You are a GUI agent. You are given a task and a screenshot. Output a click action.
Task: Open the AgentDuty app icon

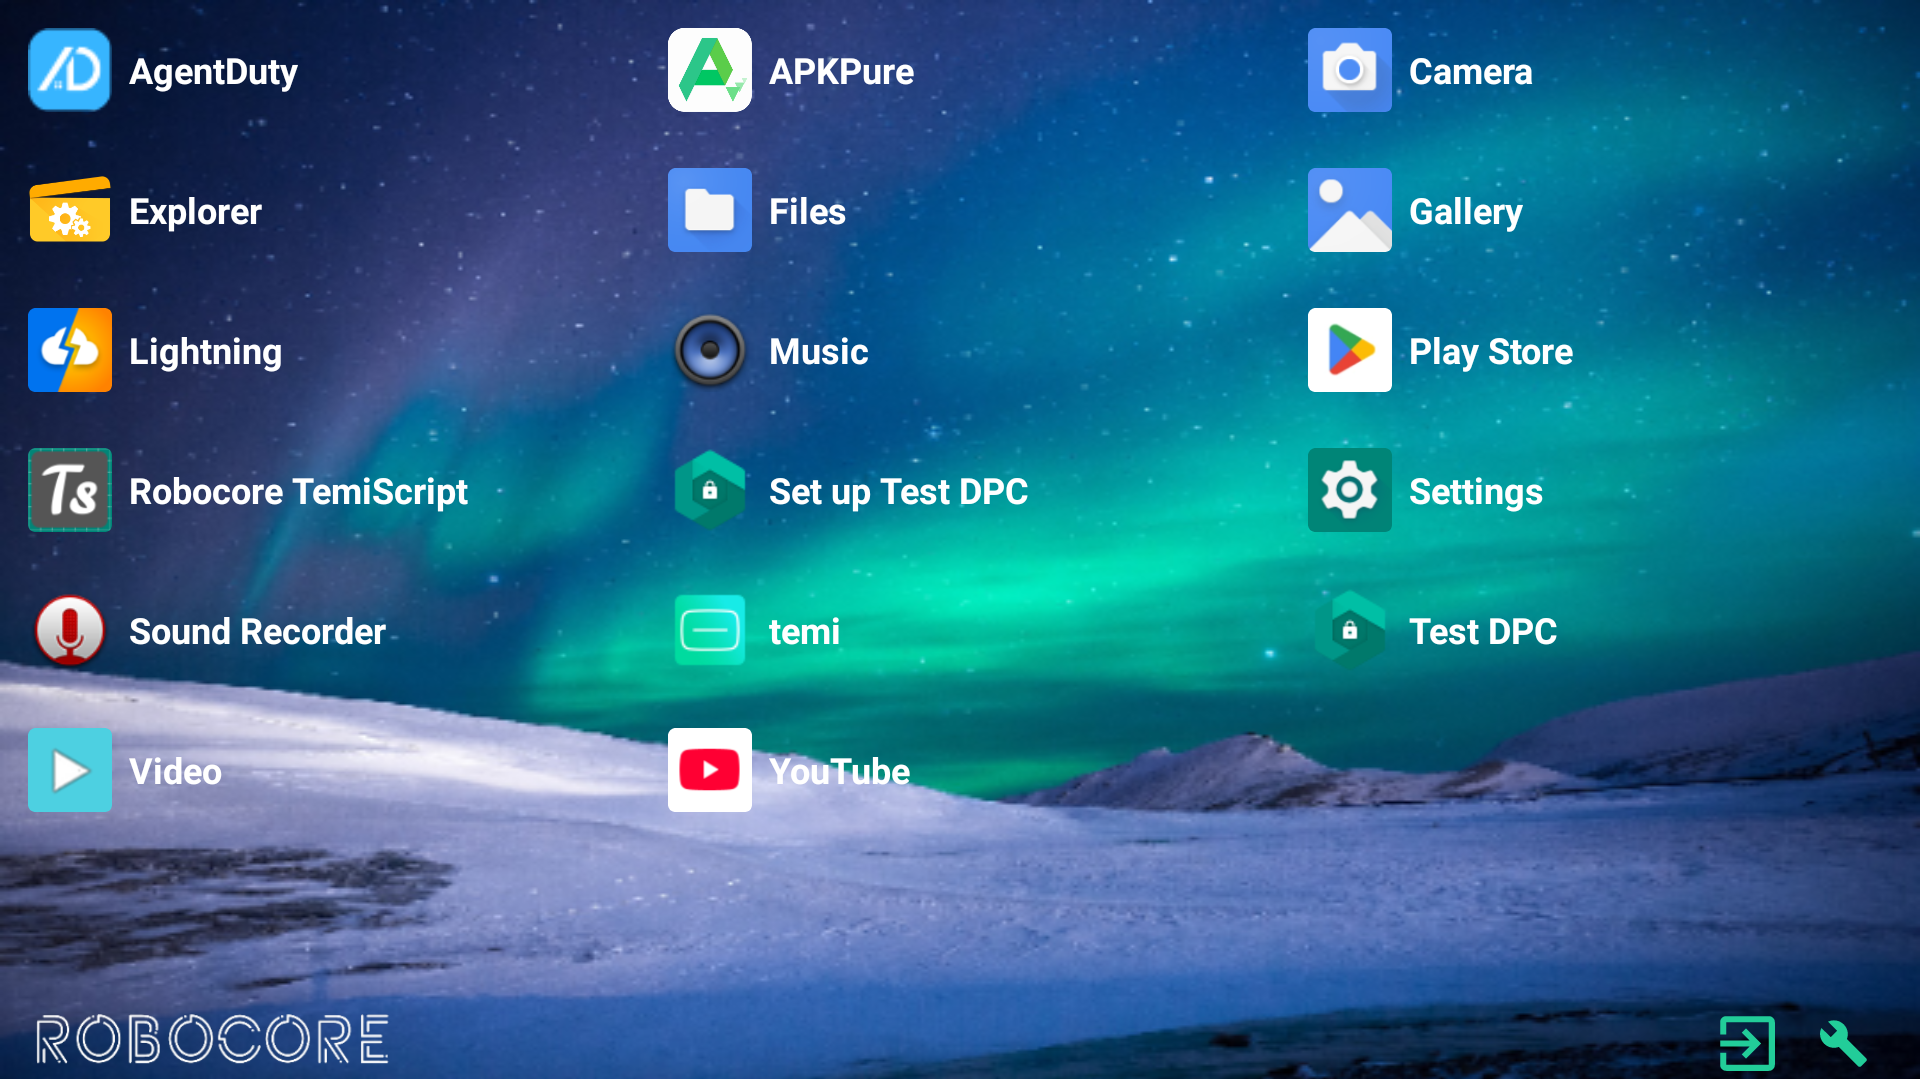click(x=70, y=70)
